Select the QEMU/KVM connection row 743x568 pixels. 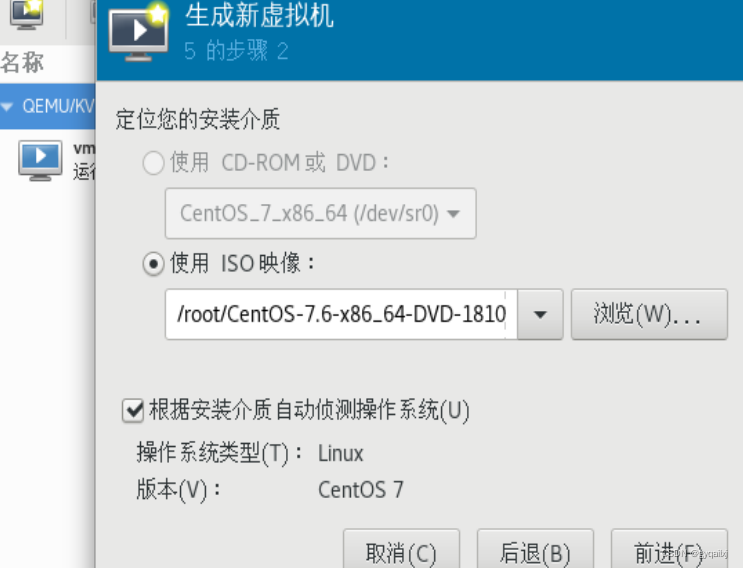coord(47,107)
